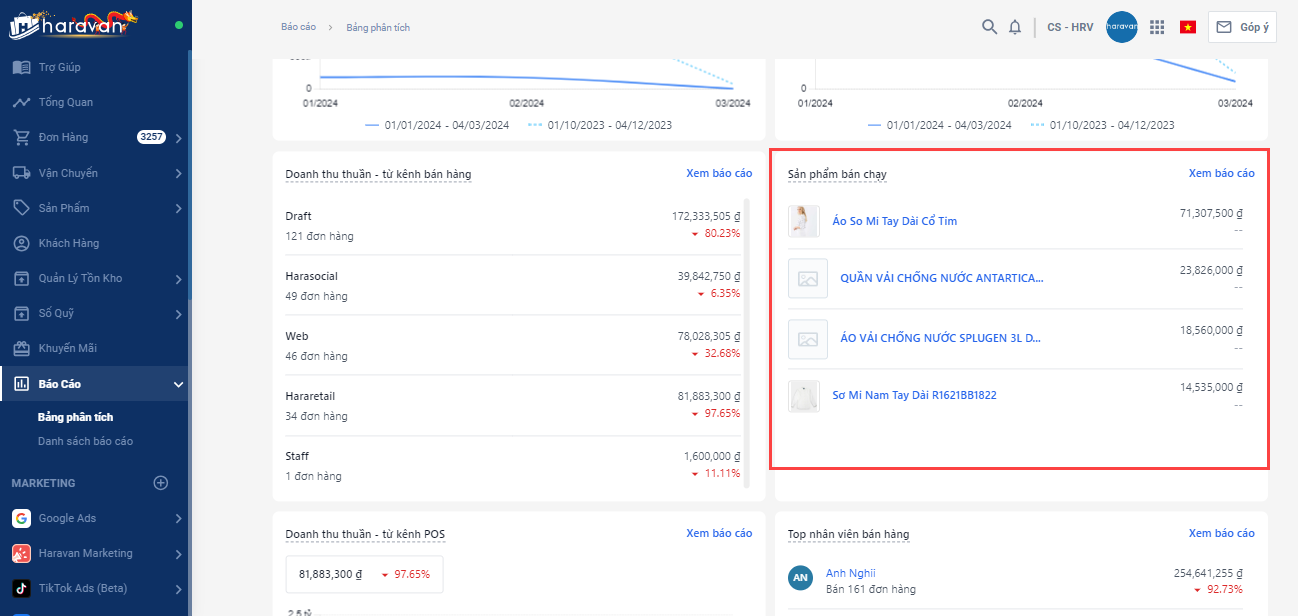Open the apps grid icon

[1157, 27]
